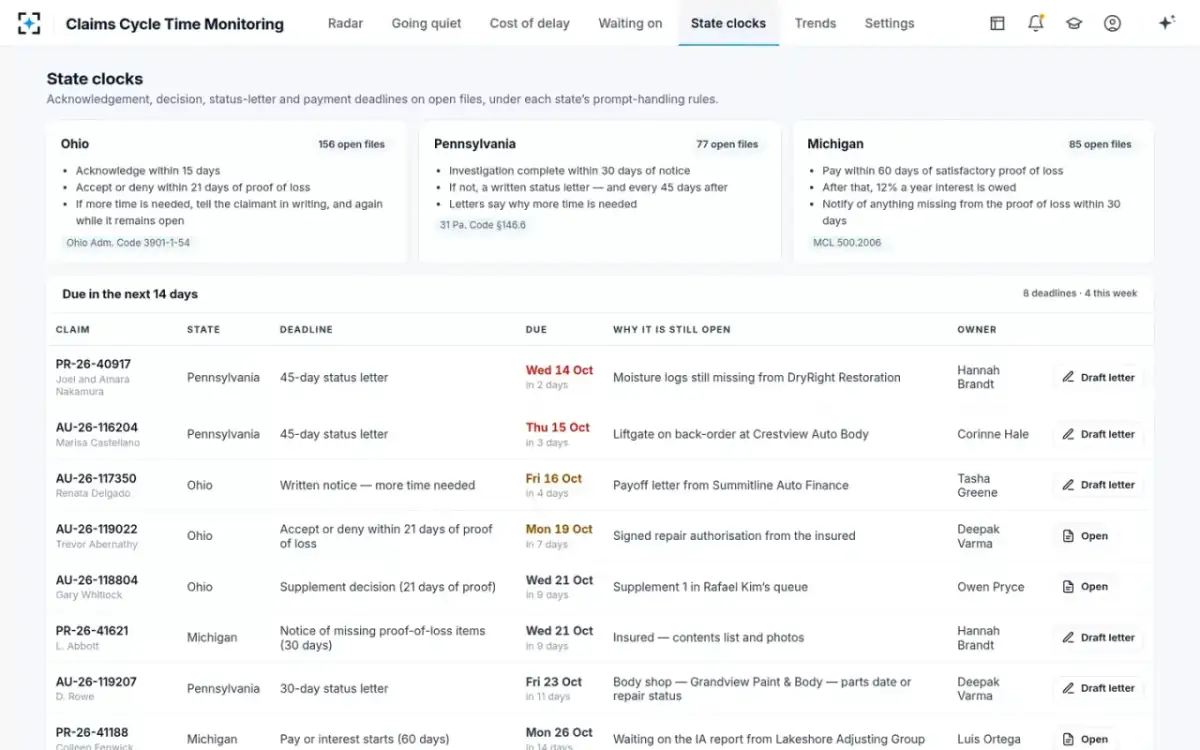Switch to the Going quiet tab

click(x=426, y=23)
